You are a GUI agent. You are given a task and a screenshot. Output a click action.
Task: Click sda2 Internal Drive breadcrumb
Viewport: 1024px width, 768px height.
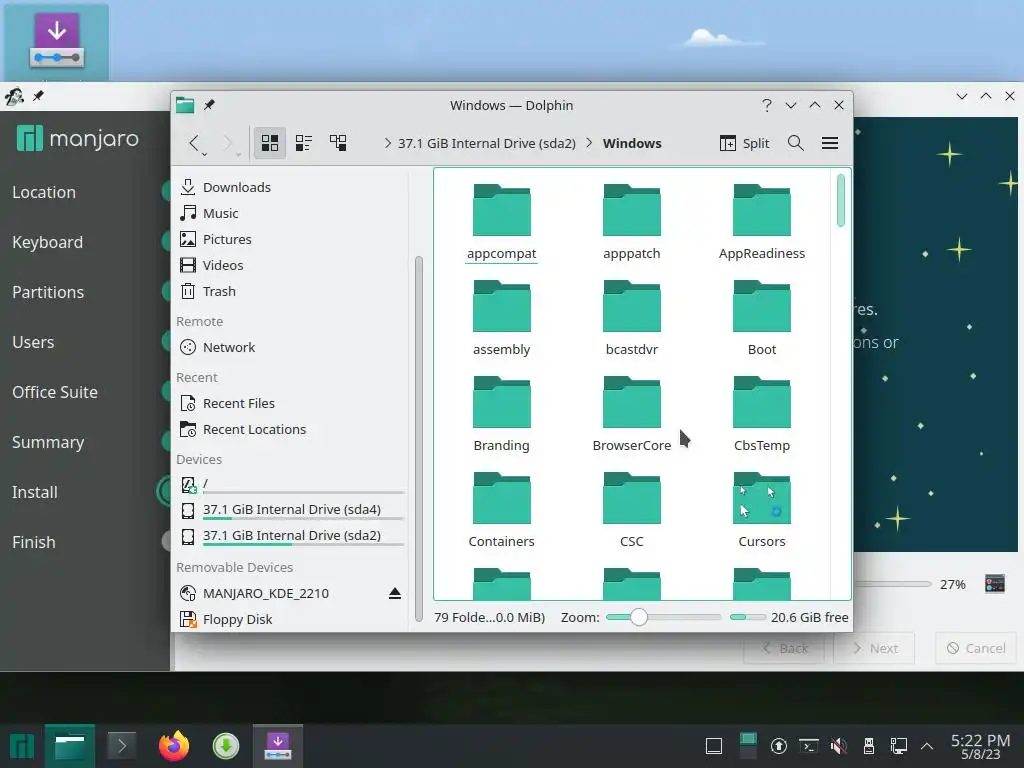pos(487,143)
